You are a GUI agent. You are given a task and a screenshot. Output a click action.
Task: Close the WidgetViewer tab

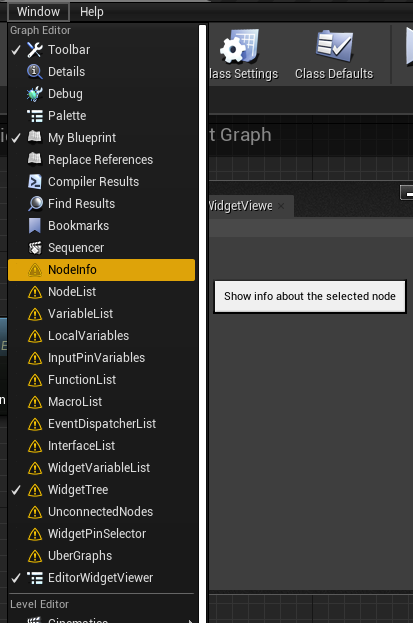[x=281, y=206]
